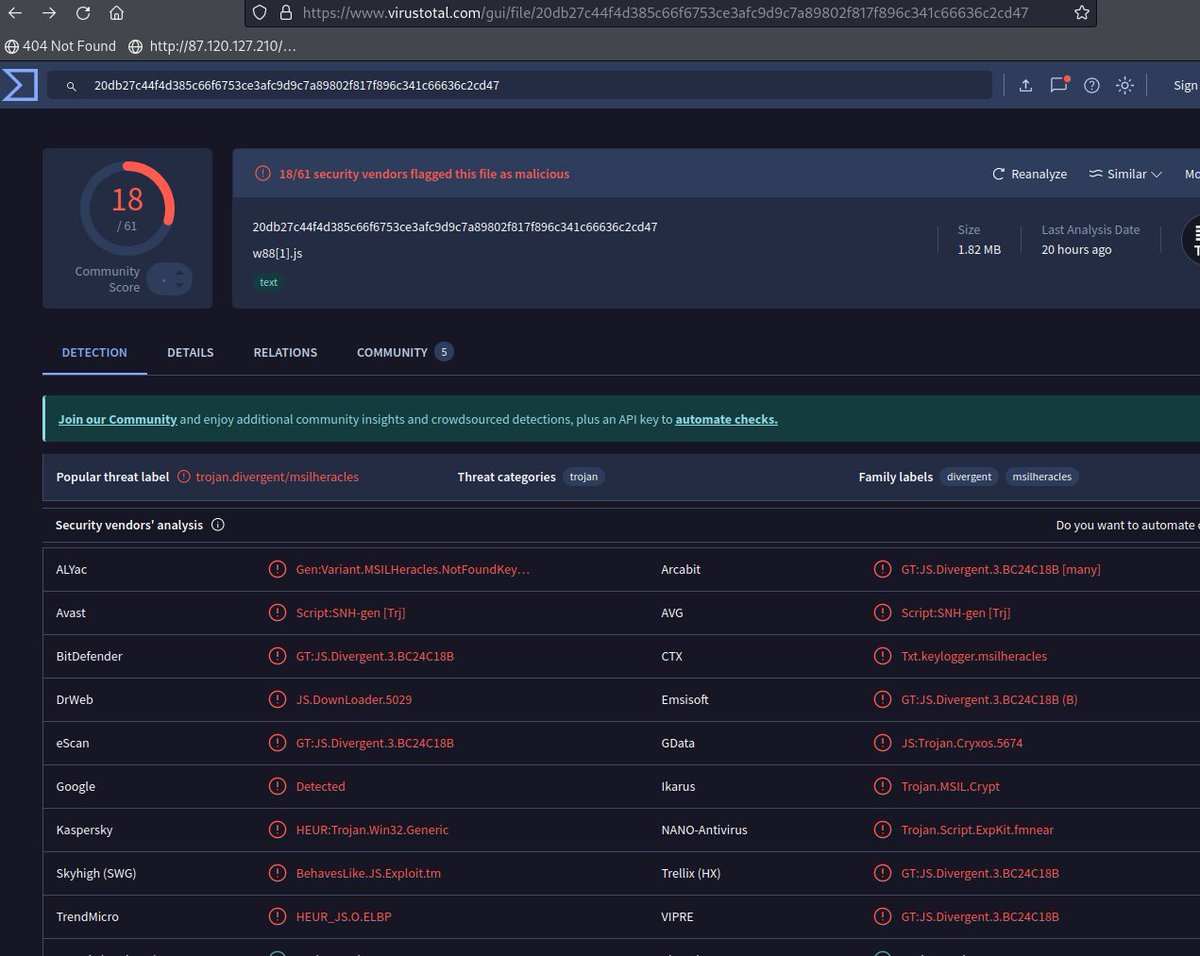Open the feedback icon with red notification dot
This screenshot has height=956, width=1200.
pos(1058,85)
